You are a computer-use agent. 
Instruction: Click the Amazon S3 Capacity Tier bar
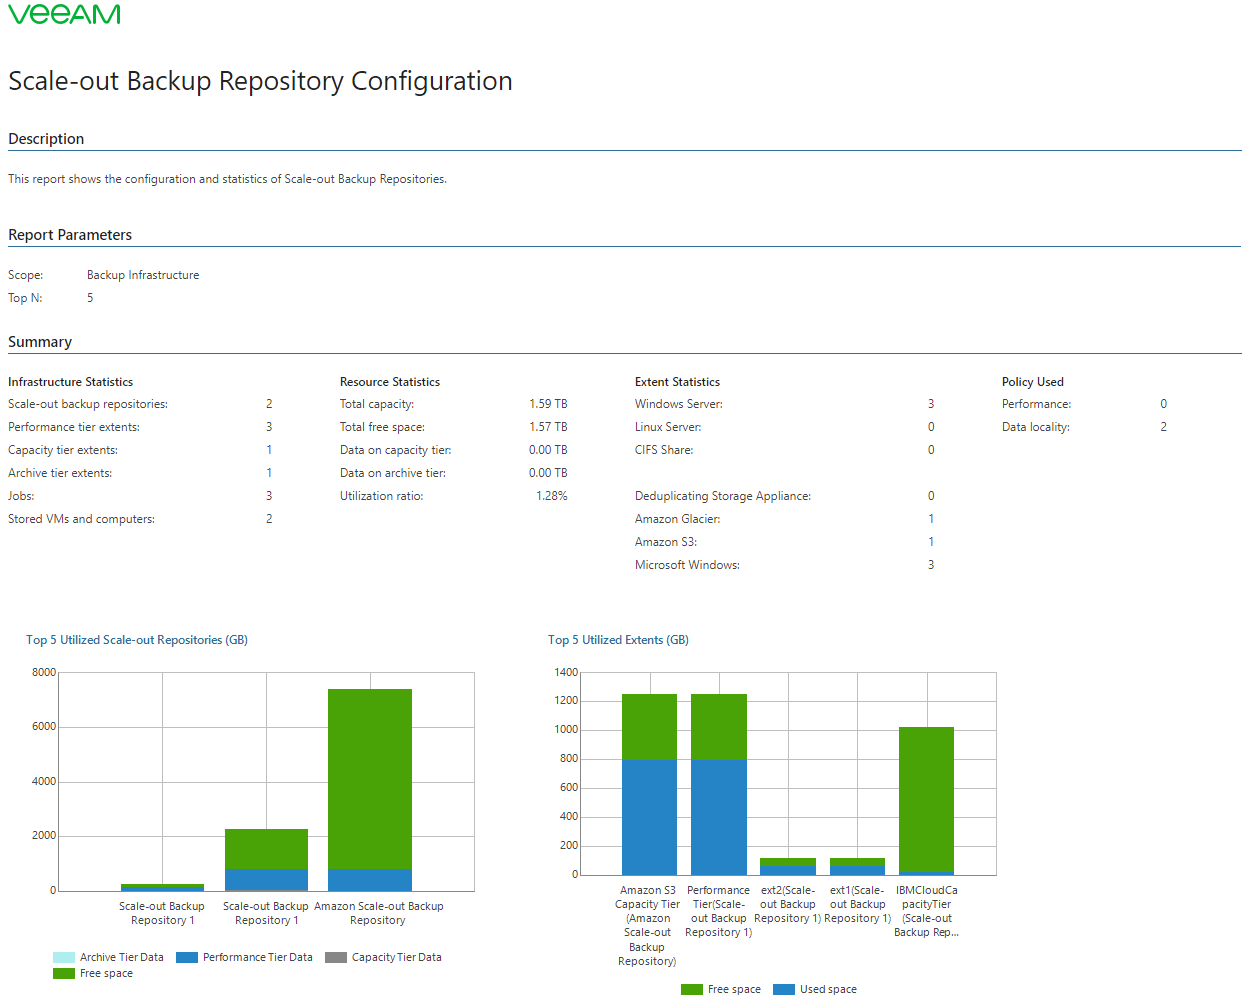click(649, 785)
